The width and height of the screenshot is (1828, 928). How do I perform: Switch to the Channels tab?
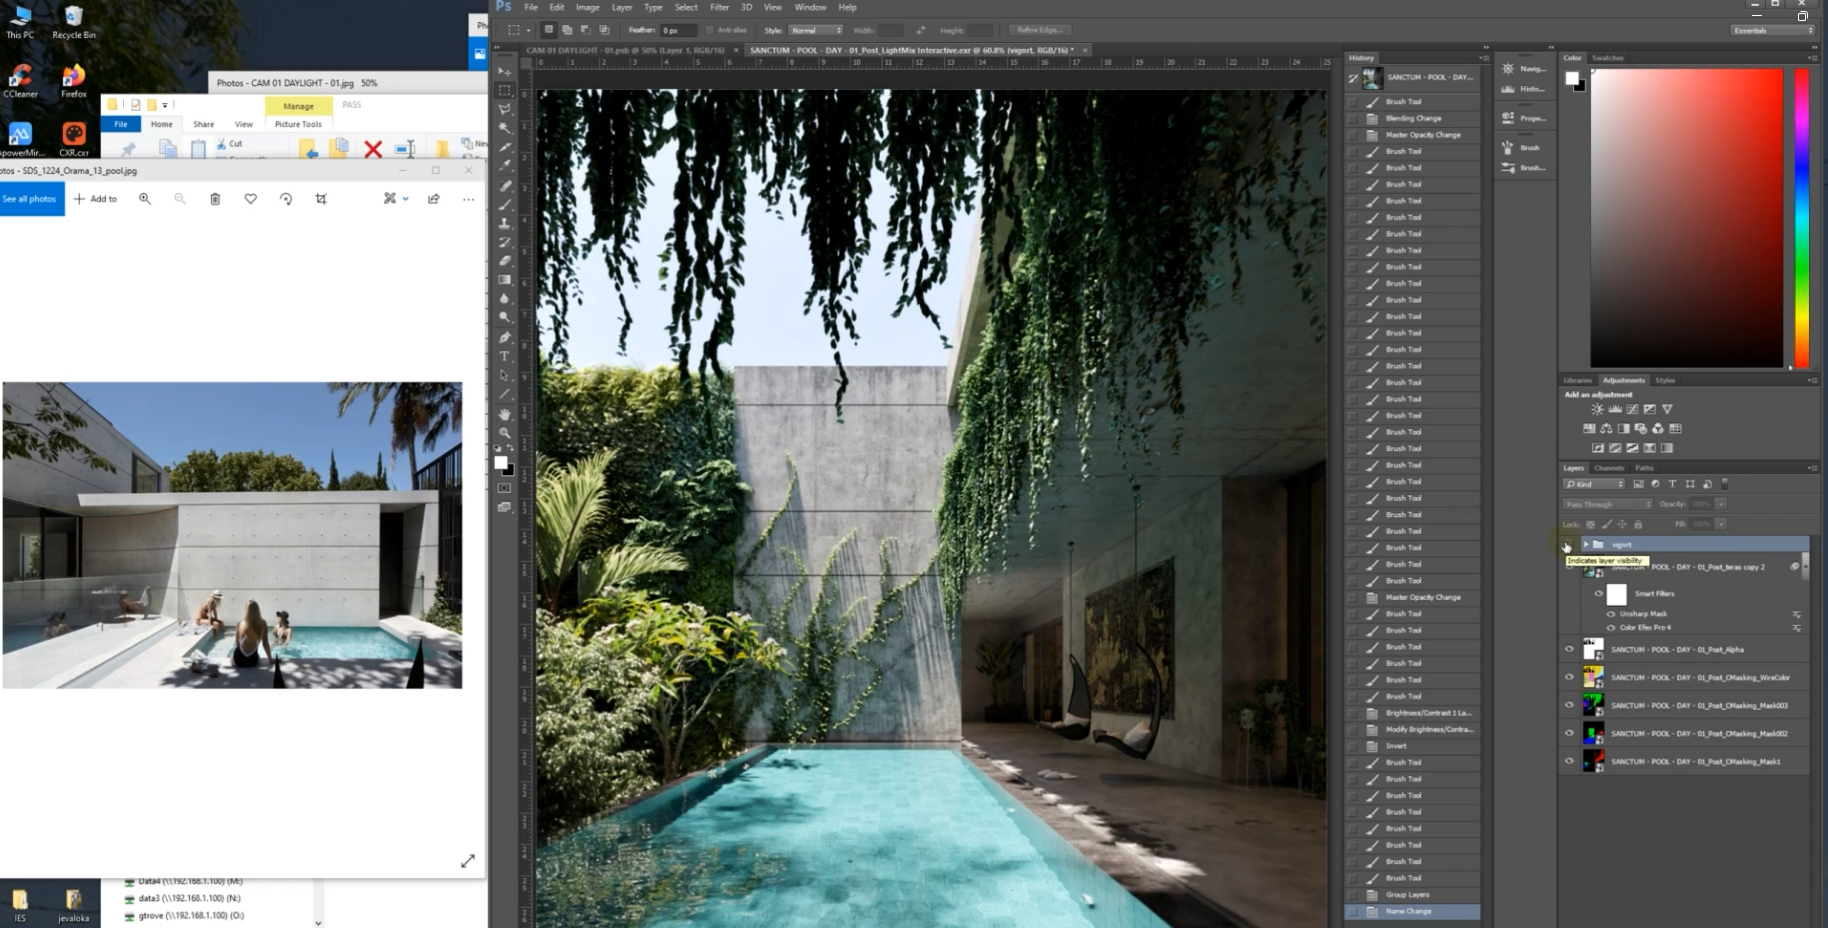(x=1609, y=467)
